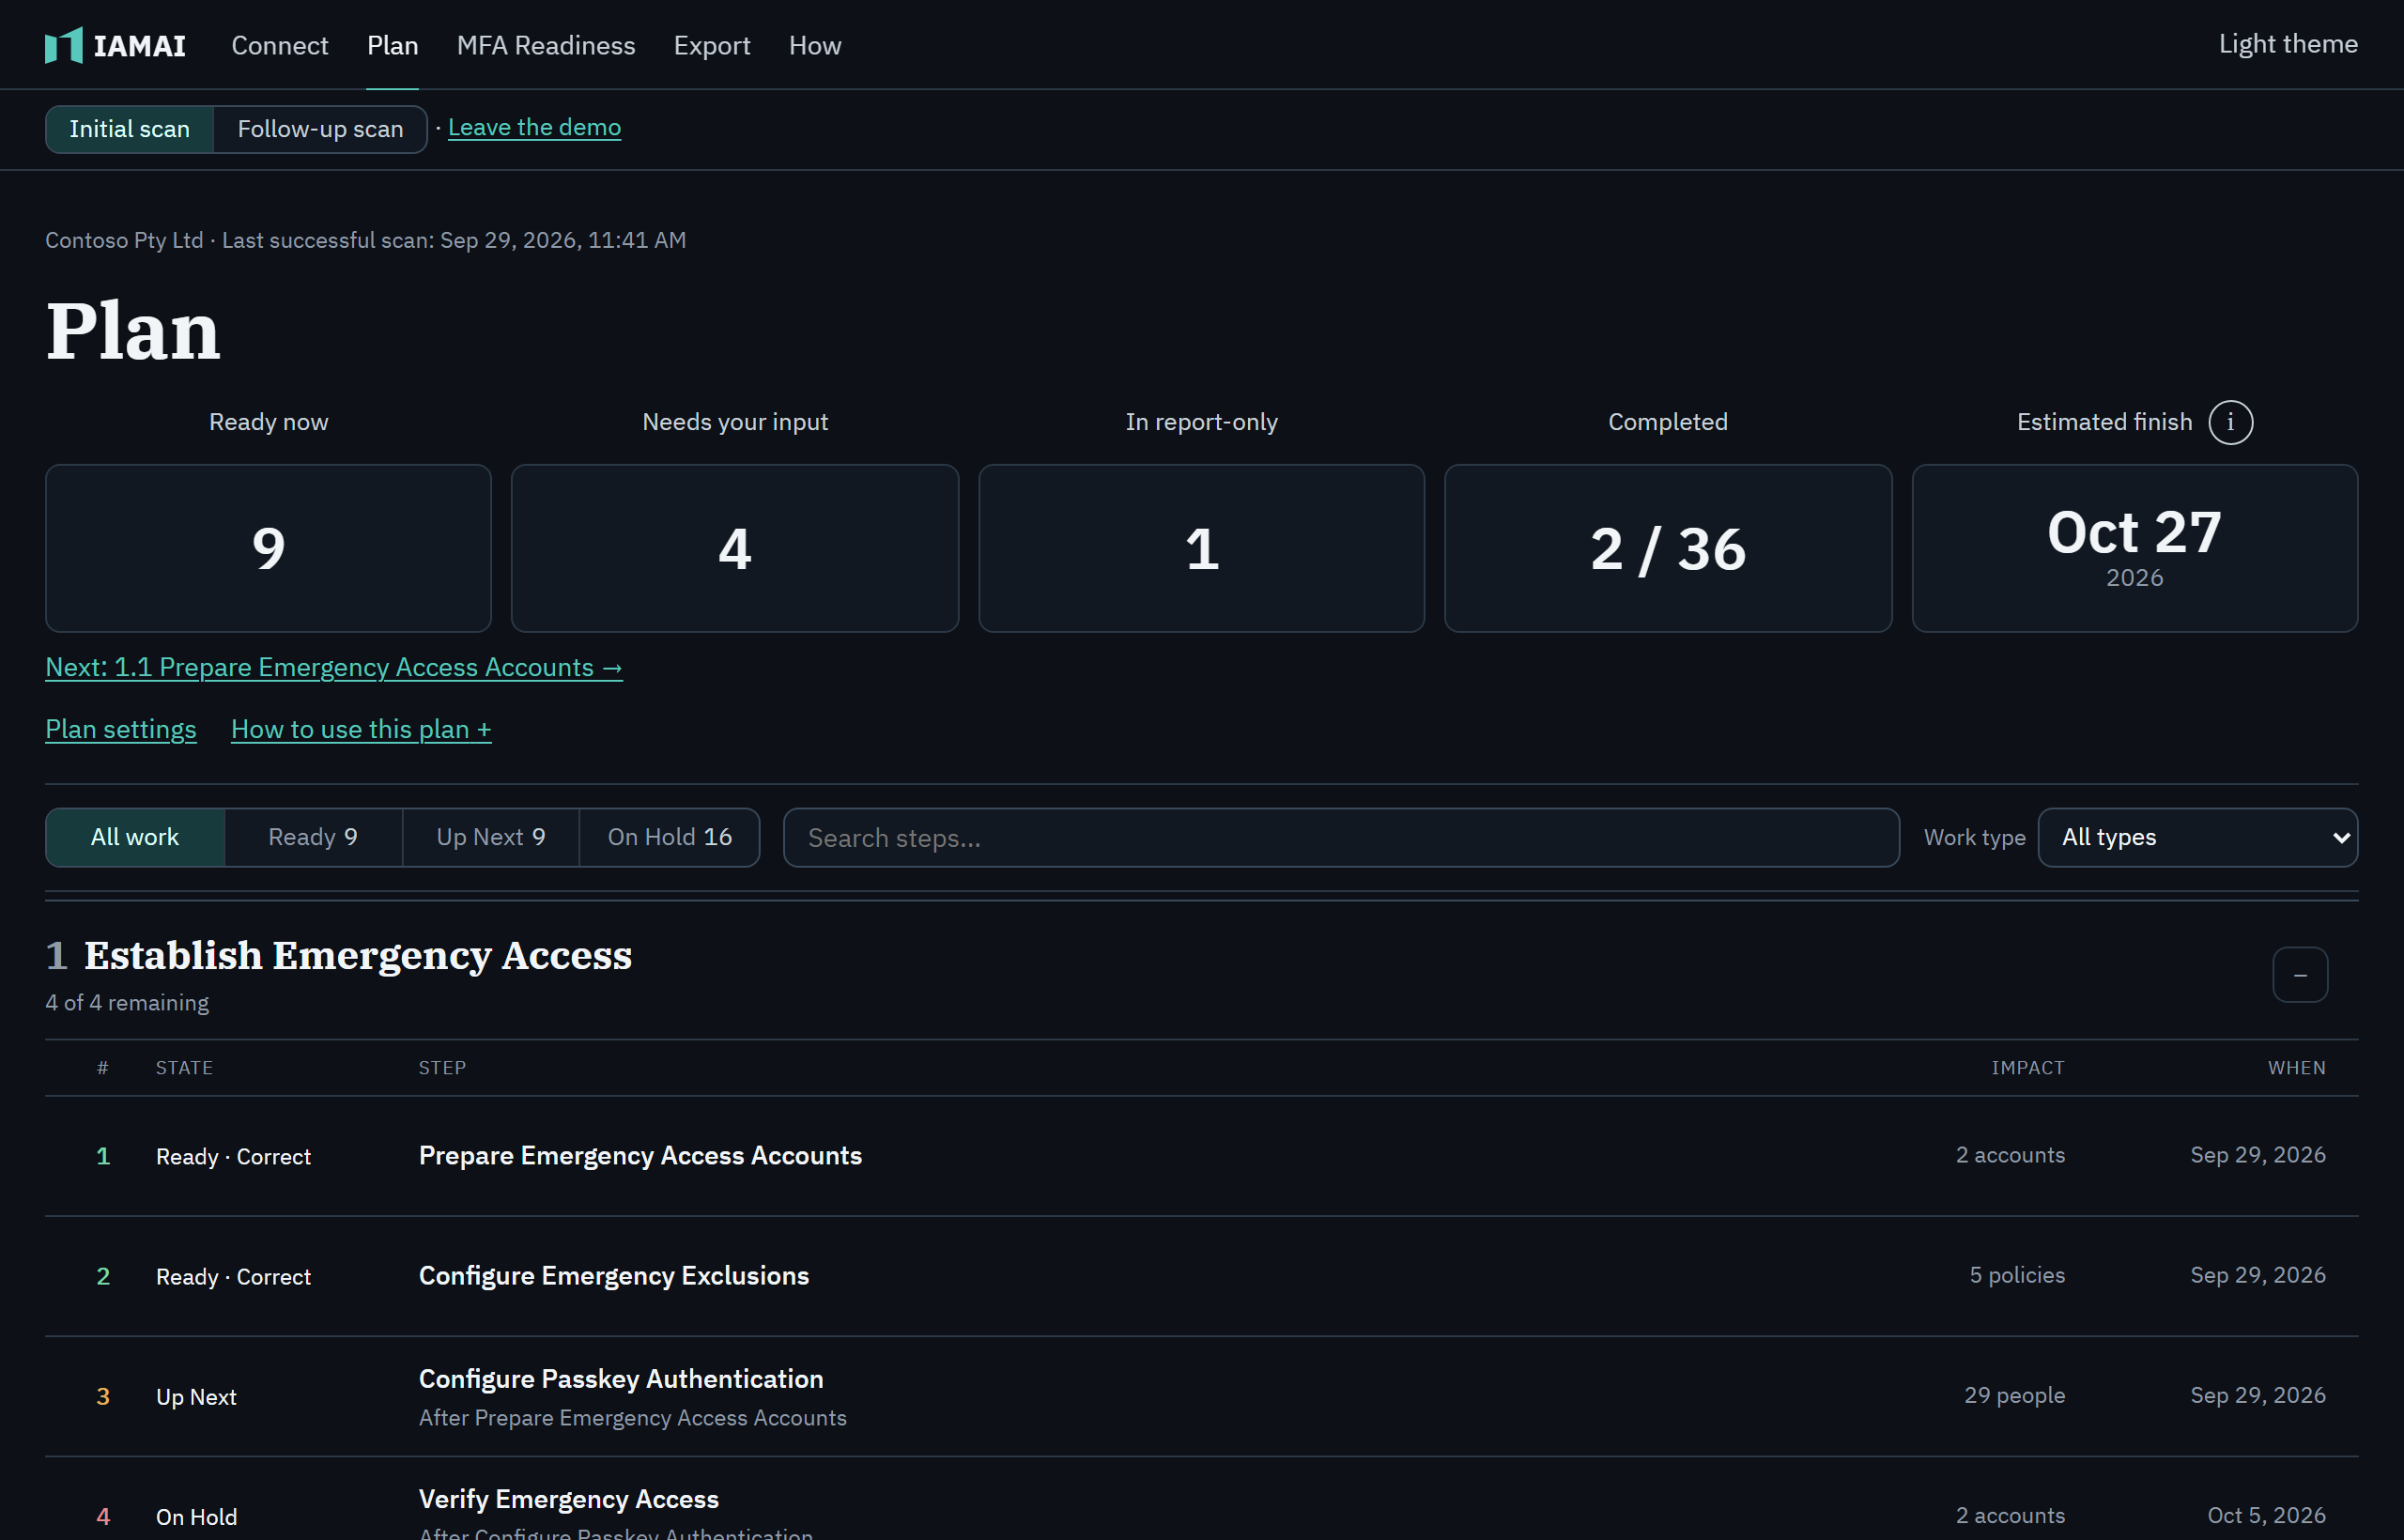
Task: Open Configure Passkey Authentication step
Action: [621, 1378]
